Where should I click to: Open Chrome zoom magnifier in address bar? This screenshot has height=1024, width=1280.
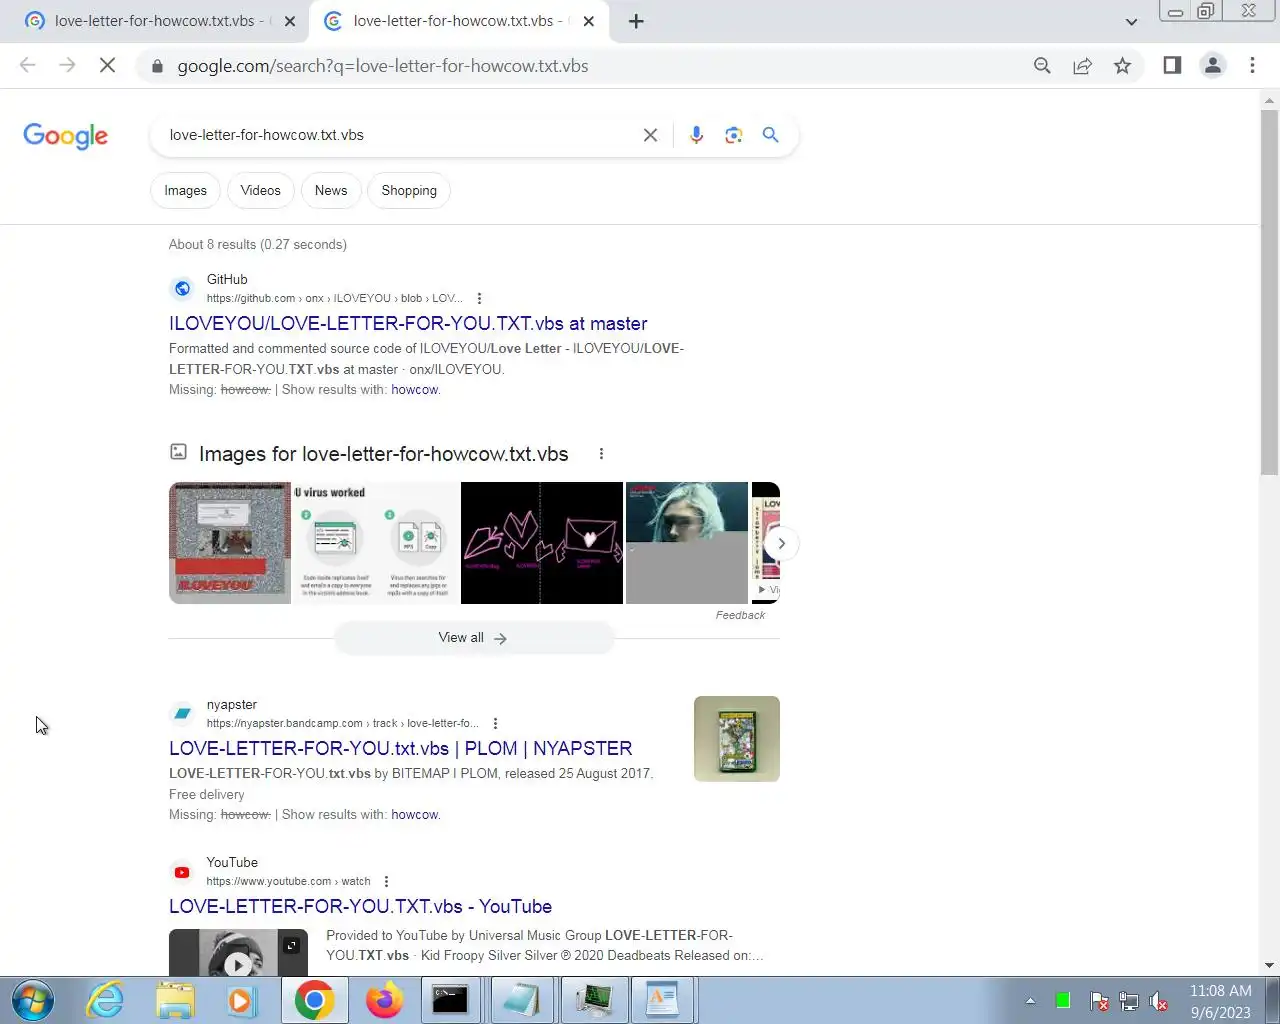(1042, 66)
